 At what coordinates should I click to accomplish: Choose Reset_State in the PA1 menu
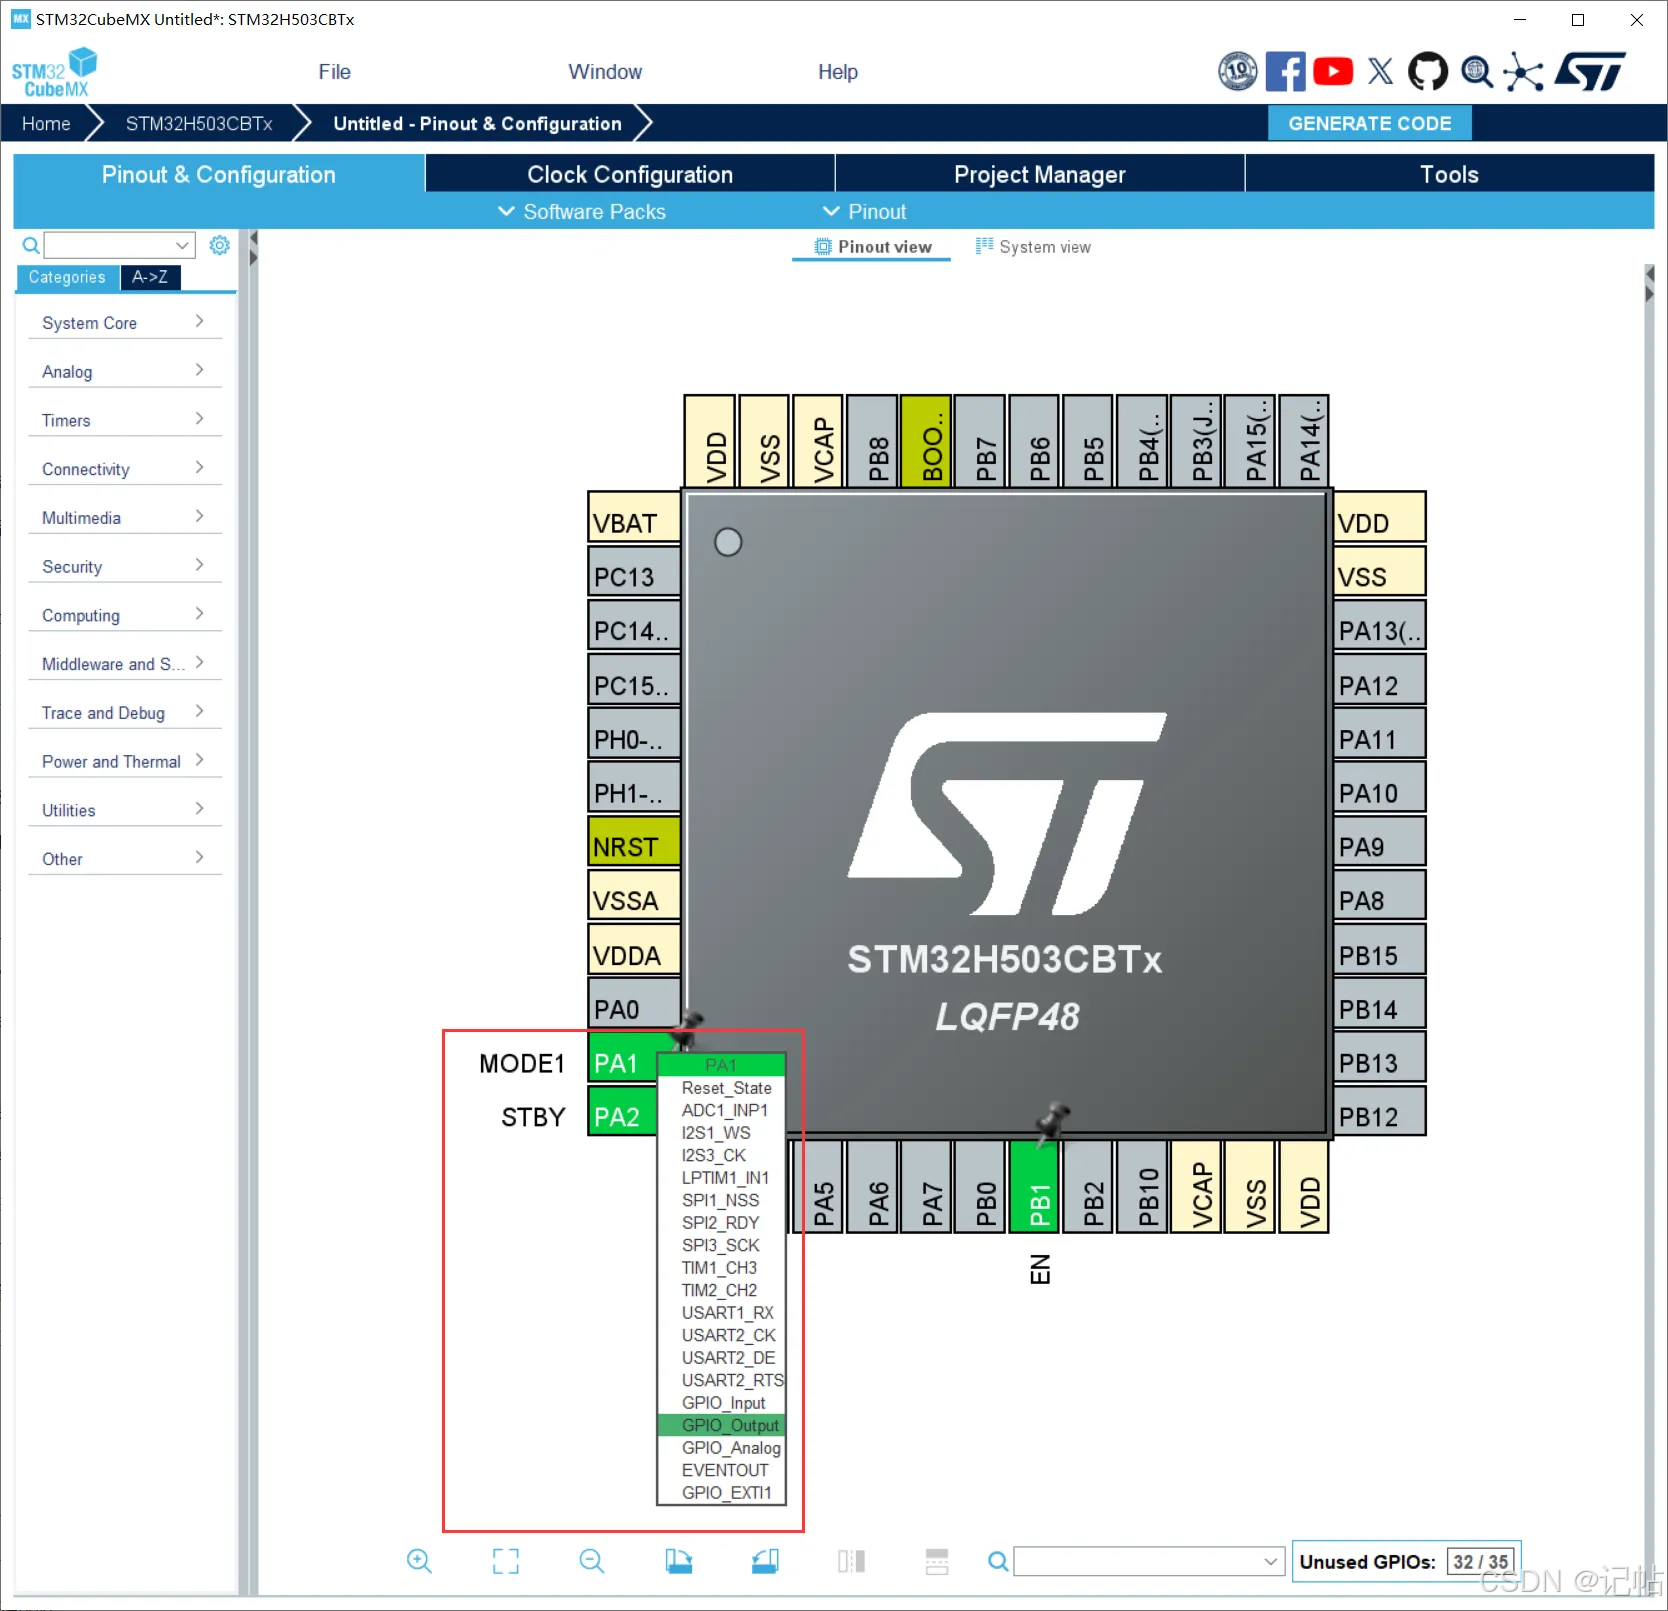click(721, 1088)
